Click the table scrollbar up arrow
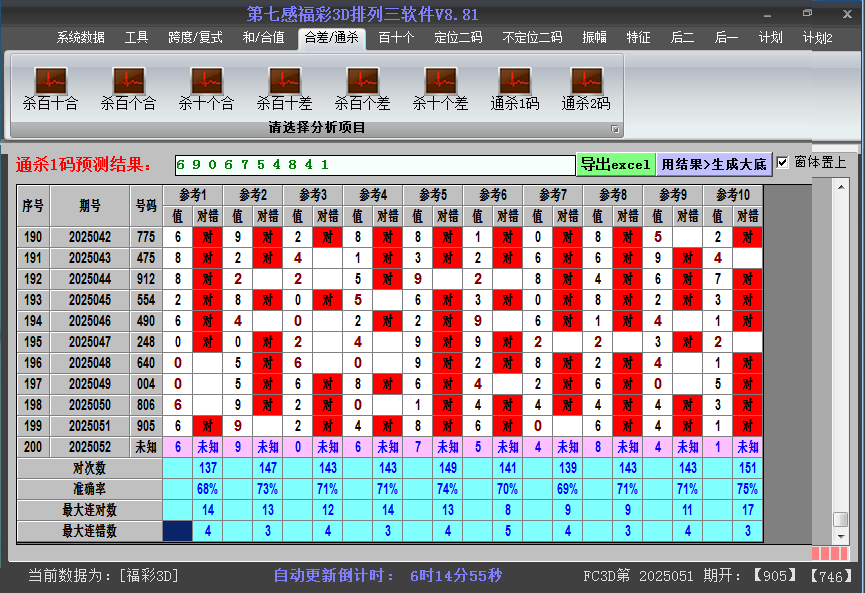The width and height of the screenshot is (865, 593). tap(841, 188)
